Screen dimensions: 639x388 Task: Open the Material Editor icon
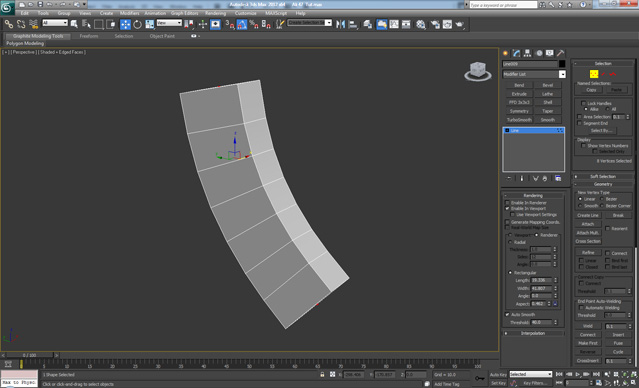tap(421, 24)
